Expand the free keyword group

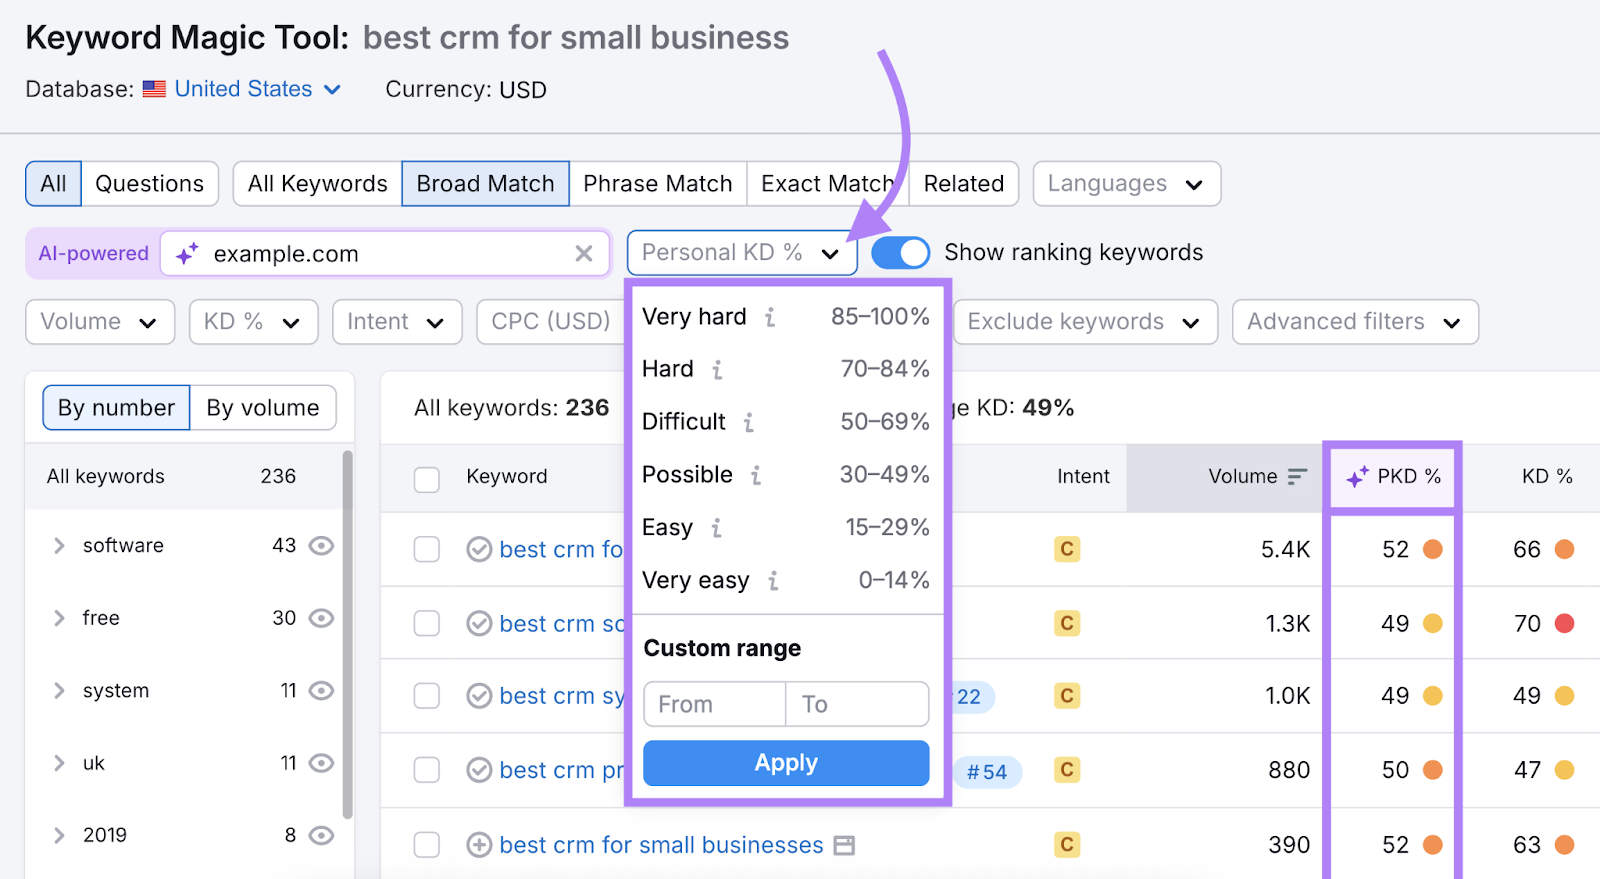point(59,619)
